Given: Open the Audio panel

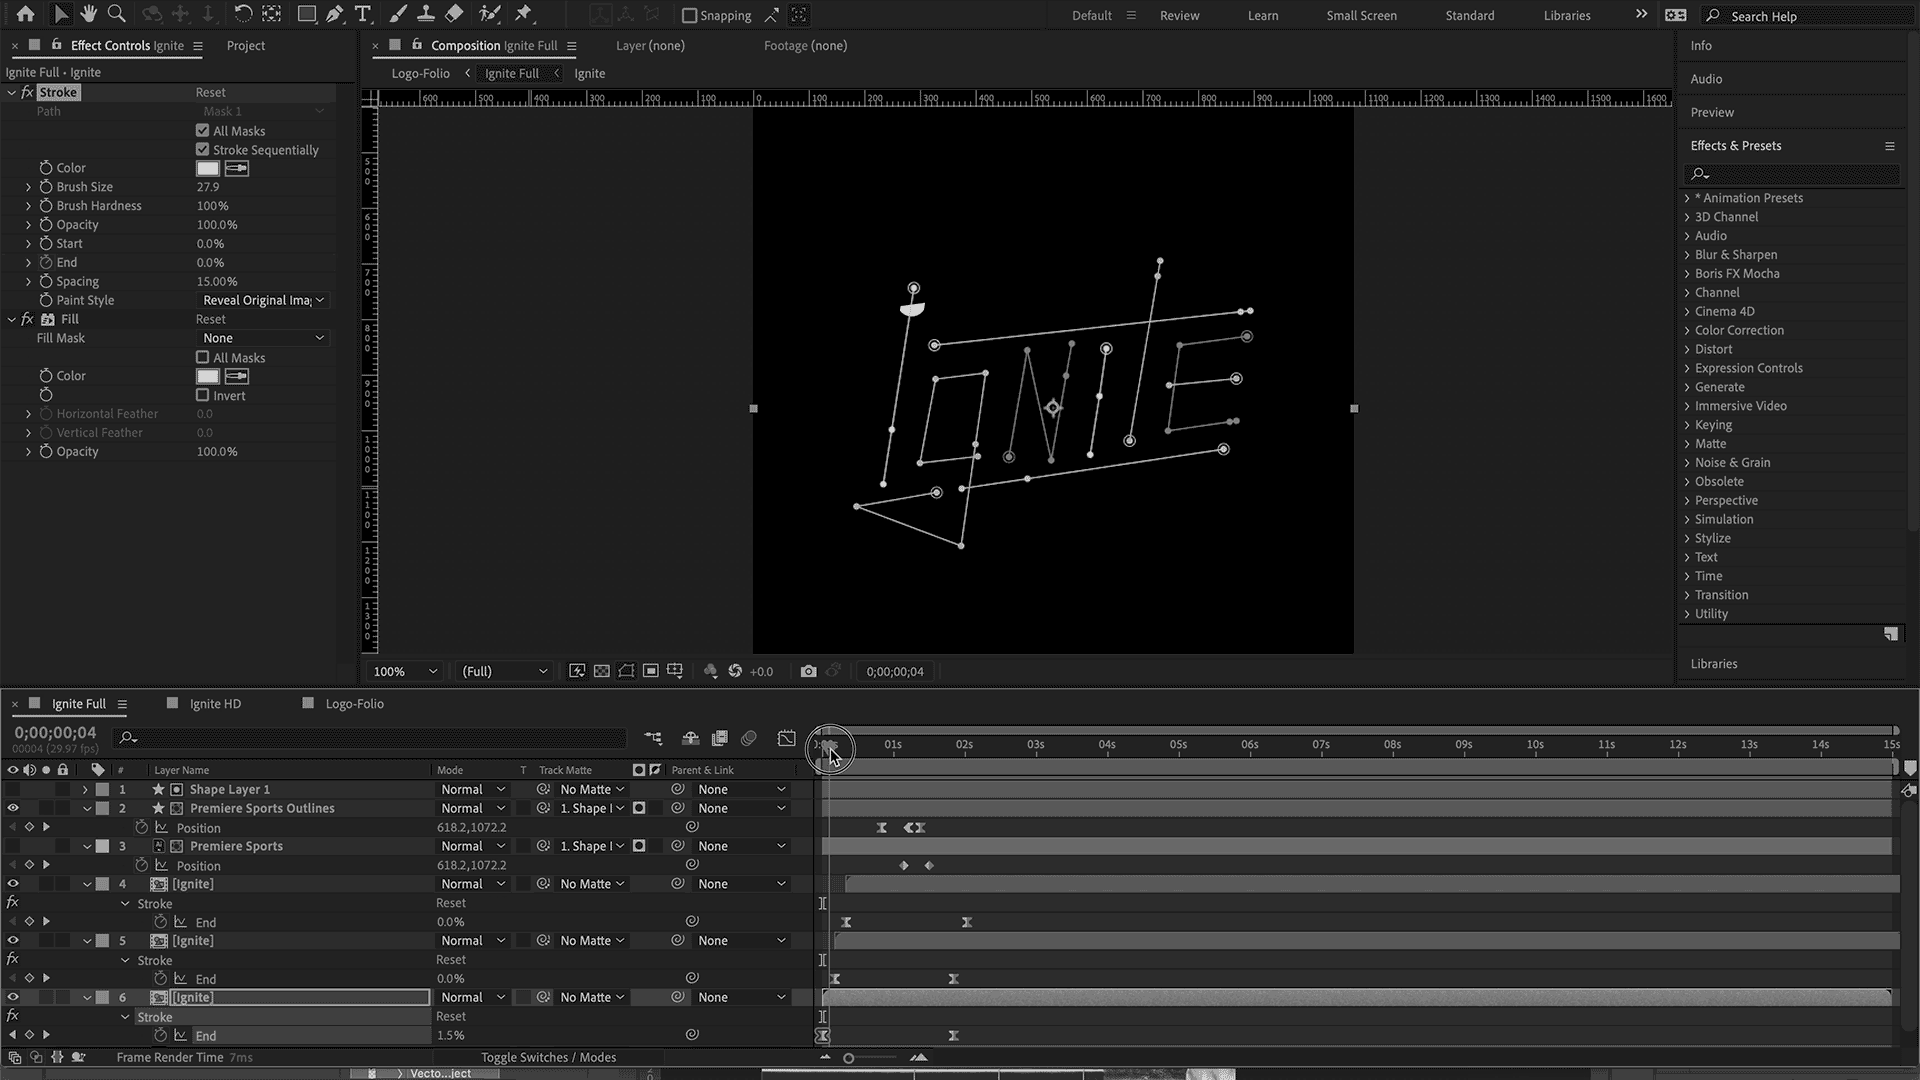Looking at the screenshot, I should click(1706, 79).
